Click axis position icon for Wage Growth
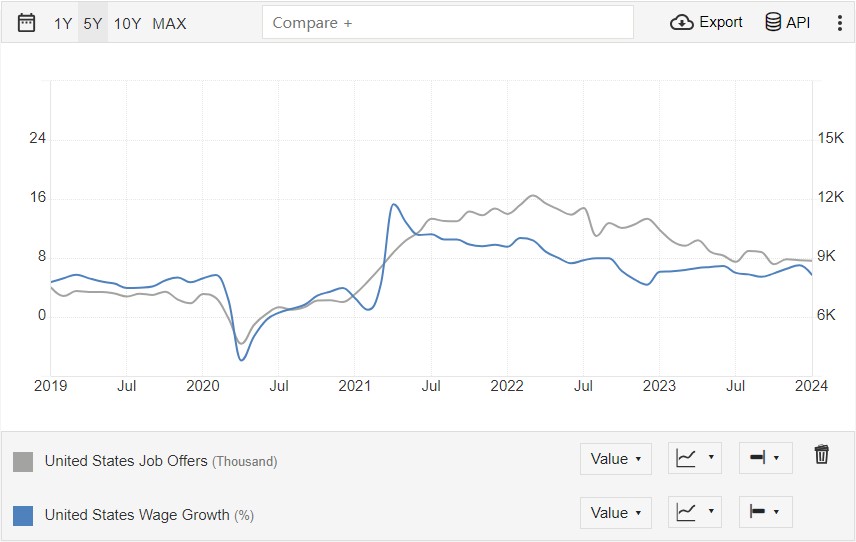The image size is (856, 542). [758, 511]
